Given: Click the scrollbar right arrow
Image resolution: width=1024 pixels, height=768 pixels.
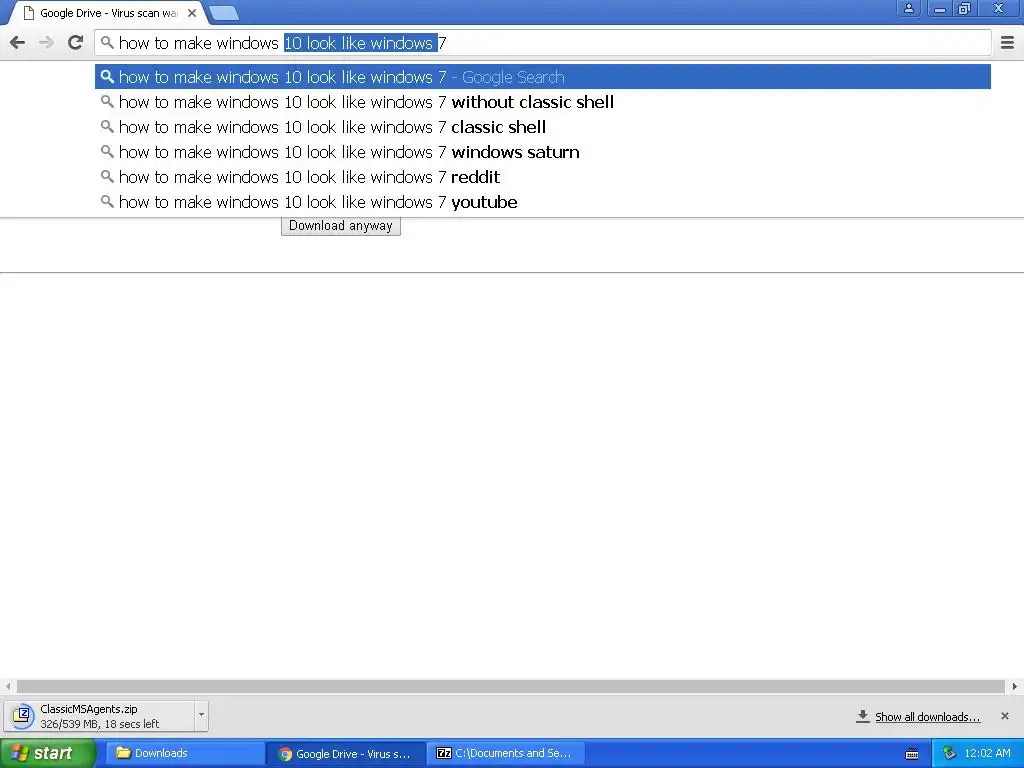Looking at the screenshot, I should (1014, 686).
